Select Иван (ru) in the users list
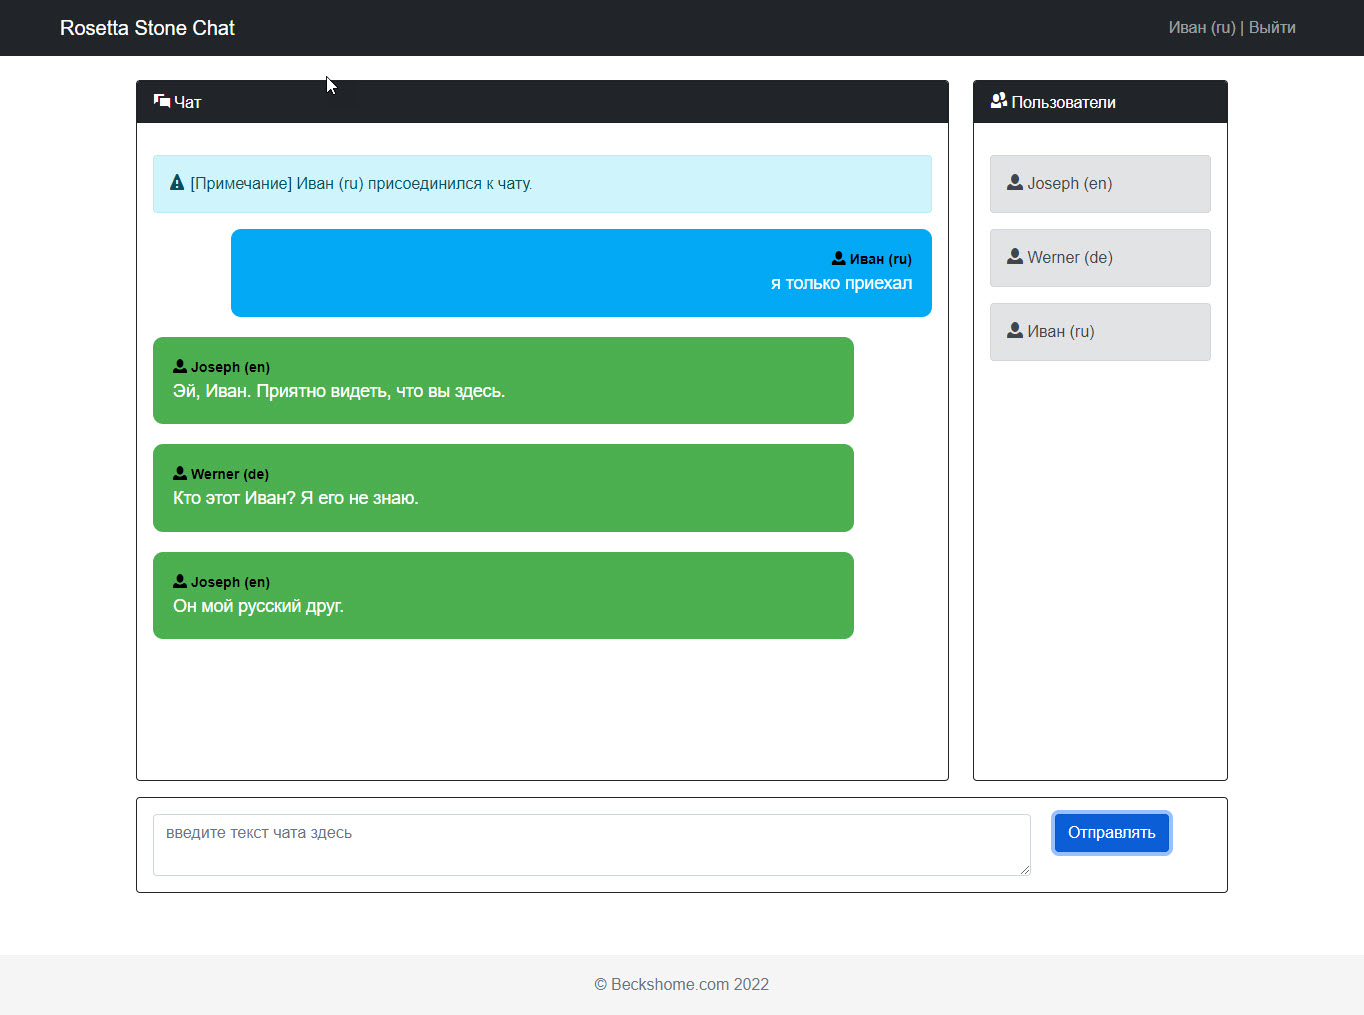This screenshot has height=1015, width=1364. point(1100,332)
